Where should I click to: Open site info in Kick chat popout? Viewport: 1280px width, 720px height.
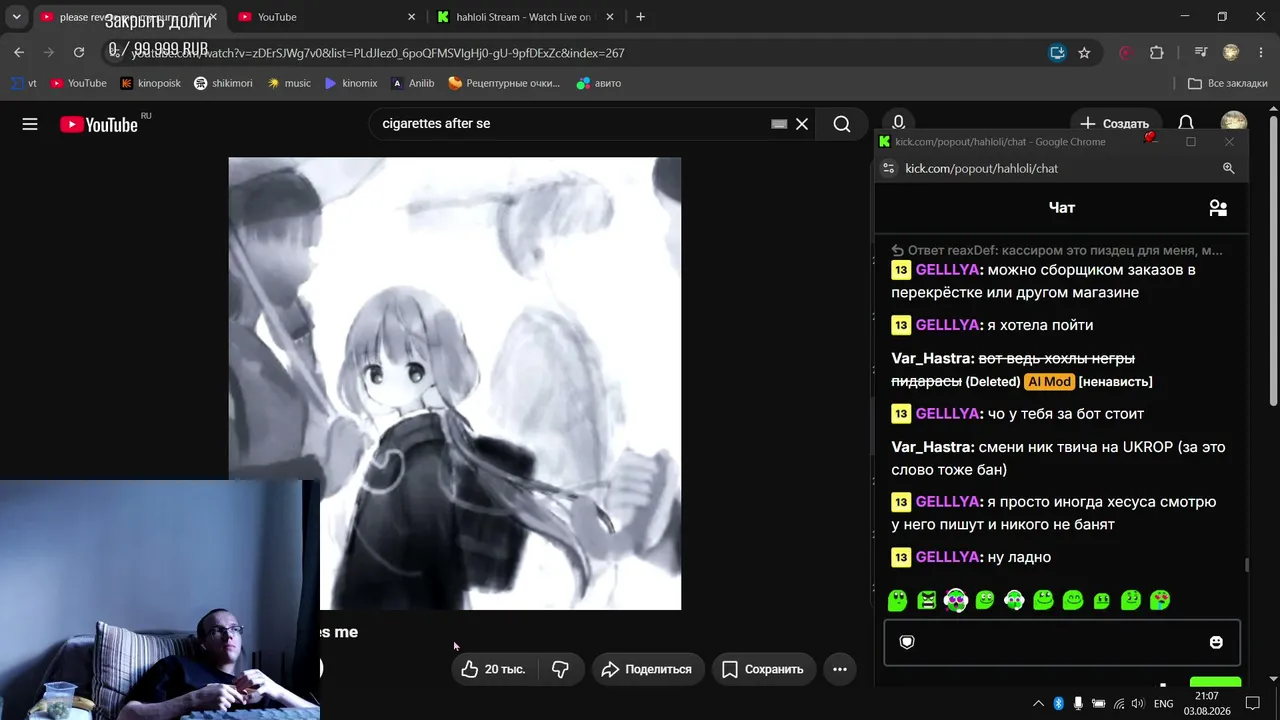click(x=888, y=168)
